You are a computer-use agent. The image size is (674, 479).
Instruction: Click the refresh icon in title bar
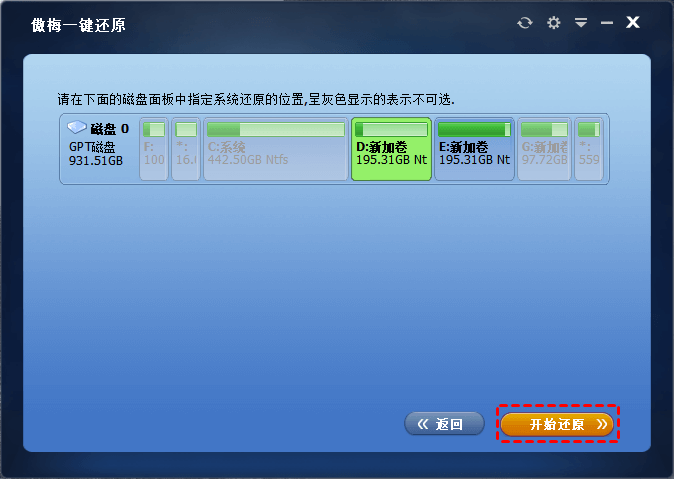tap(524, 23)
